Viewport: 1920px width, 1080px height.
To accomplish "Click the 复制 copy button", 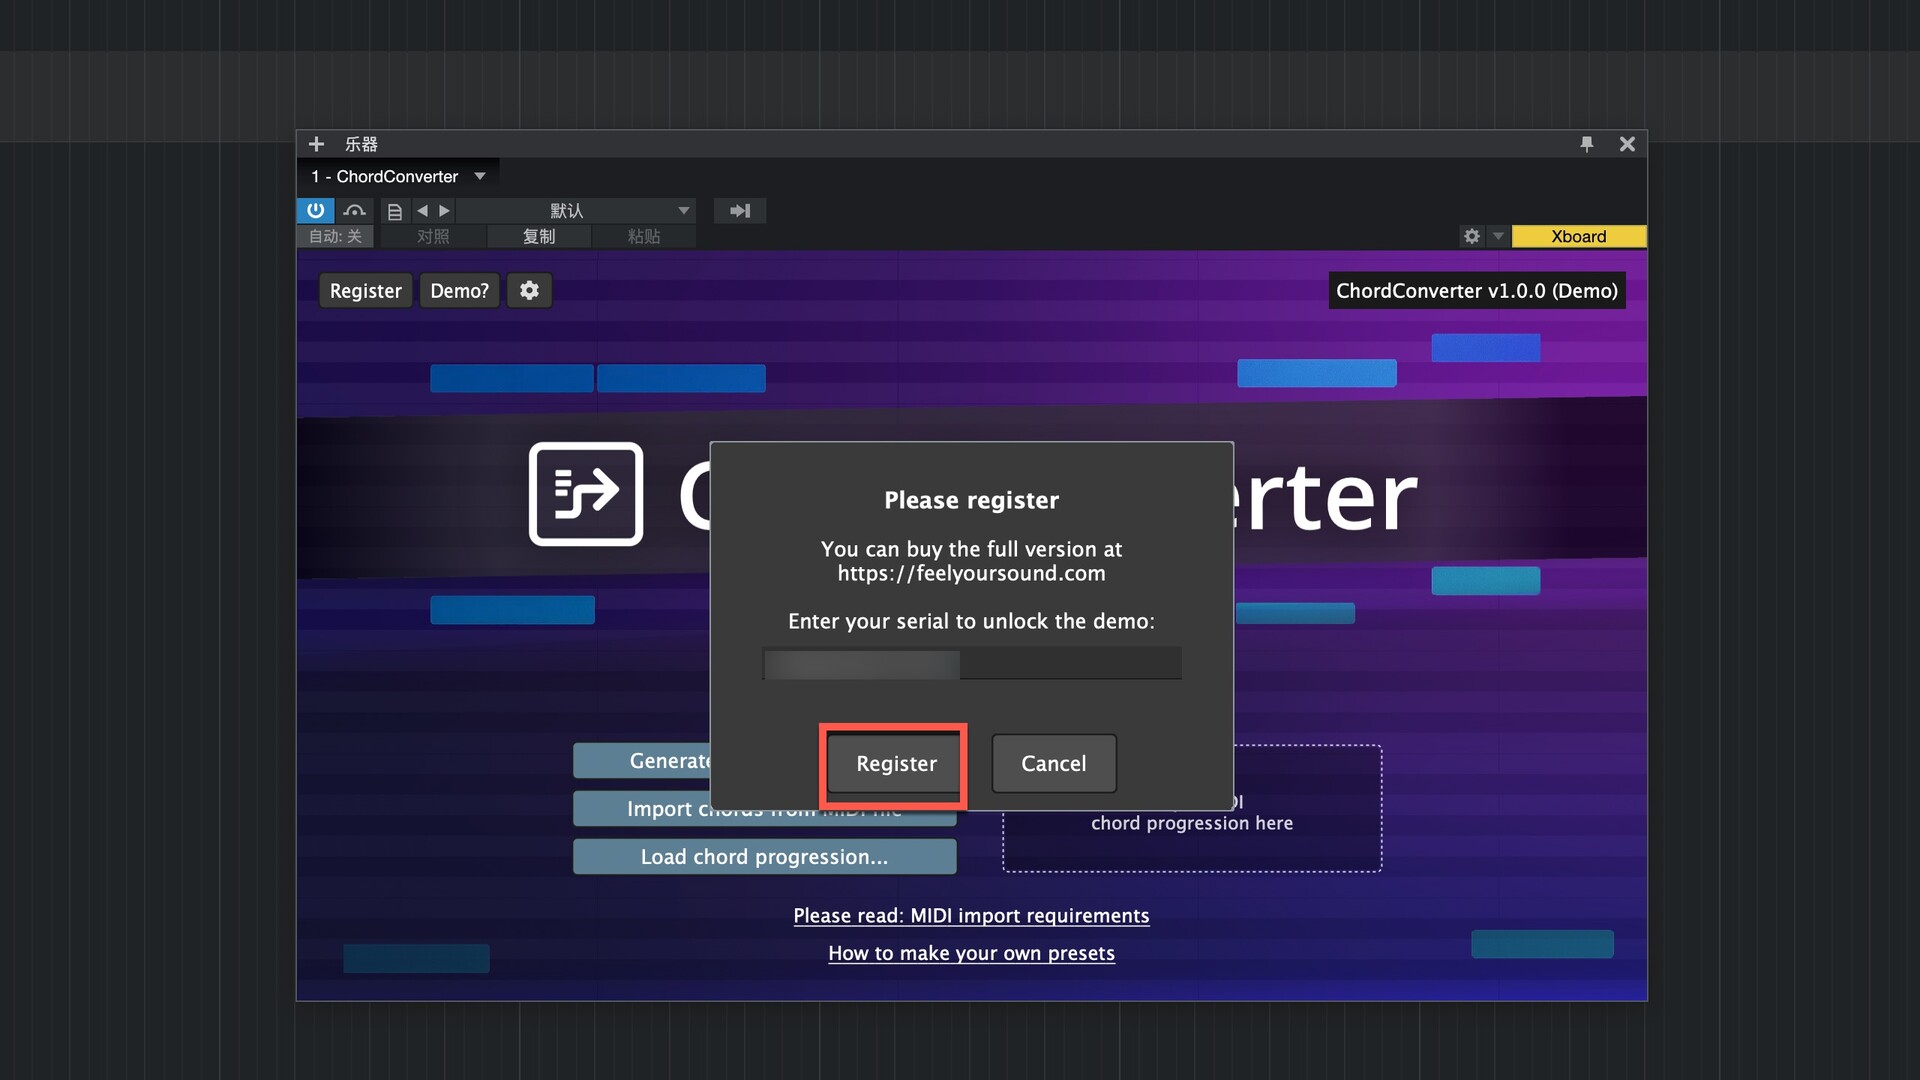I will click(539, 236).
